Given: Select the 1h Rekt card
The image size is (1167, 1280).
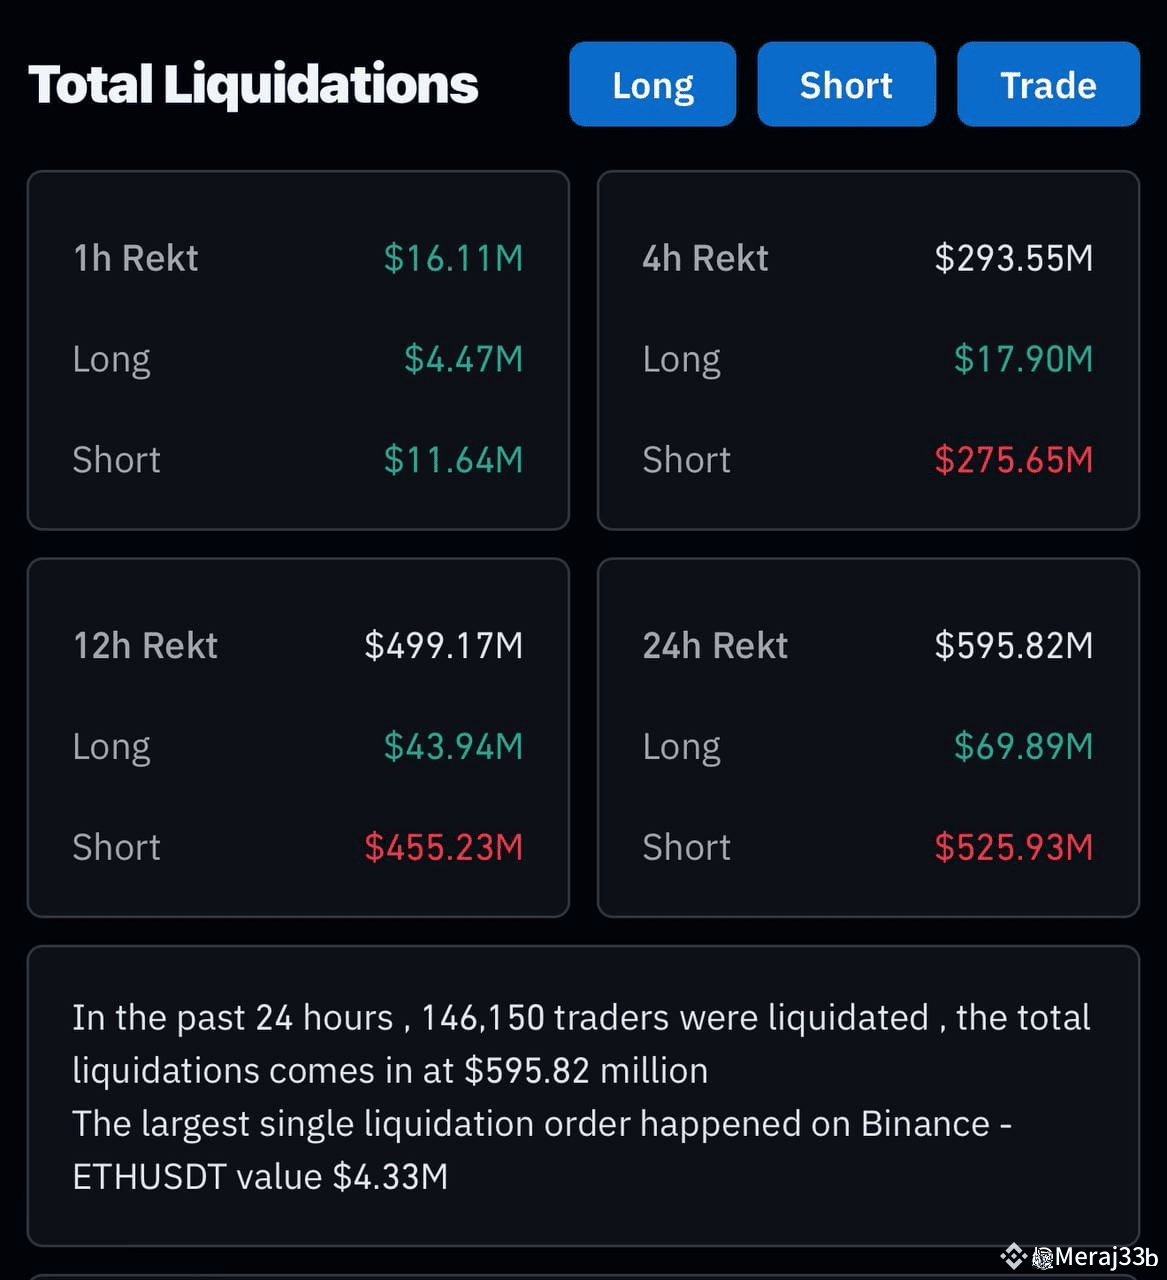Looking at the screenshot, I should (298, 350).
